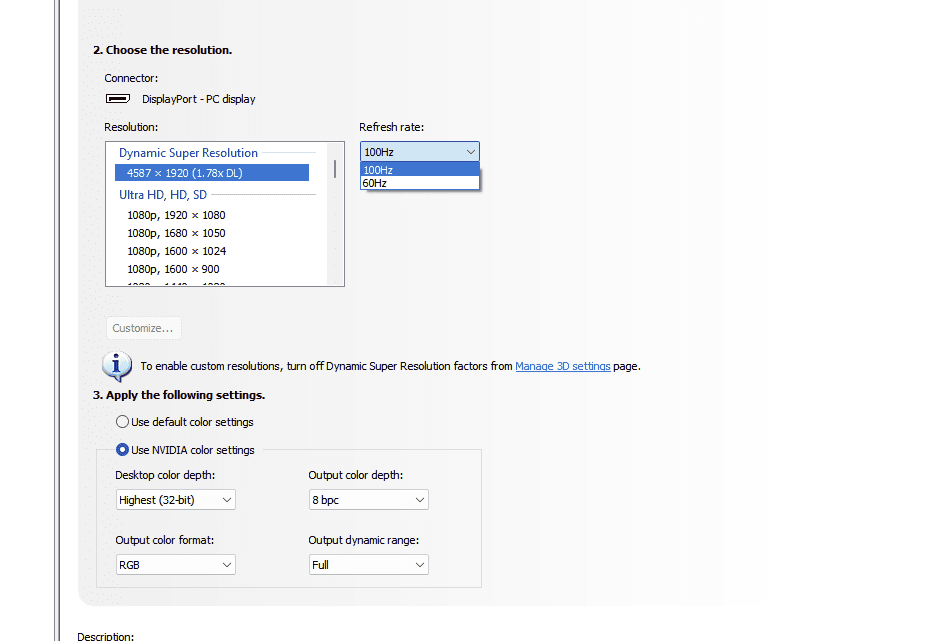The height and width of the screenshot is (641, 946).
Task: Click the DisplayPort connector icon
Action: point(118,98)
